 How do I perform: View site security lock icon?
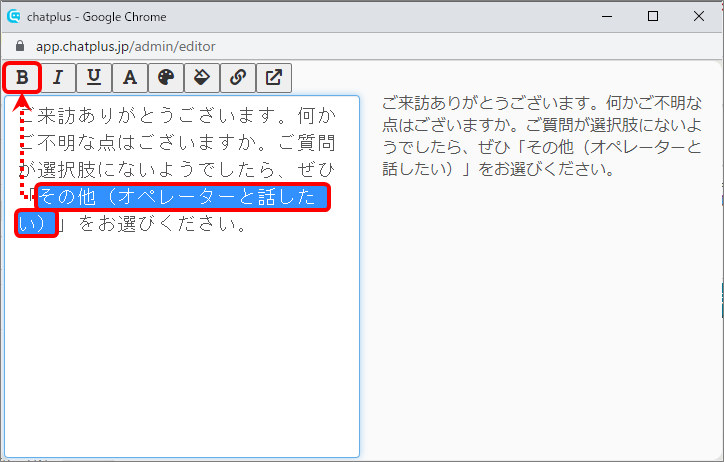19,46
